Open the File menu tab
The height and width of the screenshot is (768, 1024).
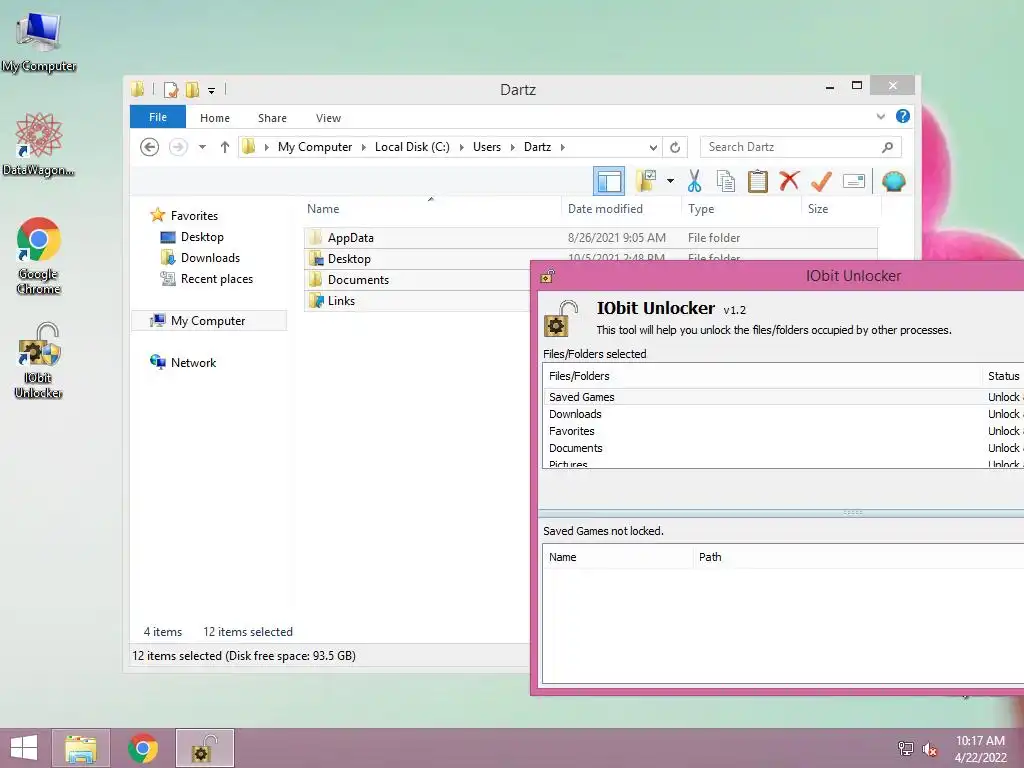(x=158, y=117)
